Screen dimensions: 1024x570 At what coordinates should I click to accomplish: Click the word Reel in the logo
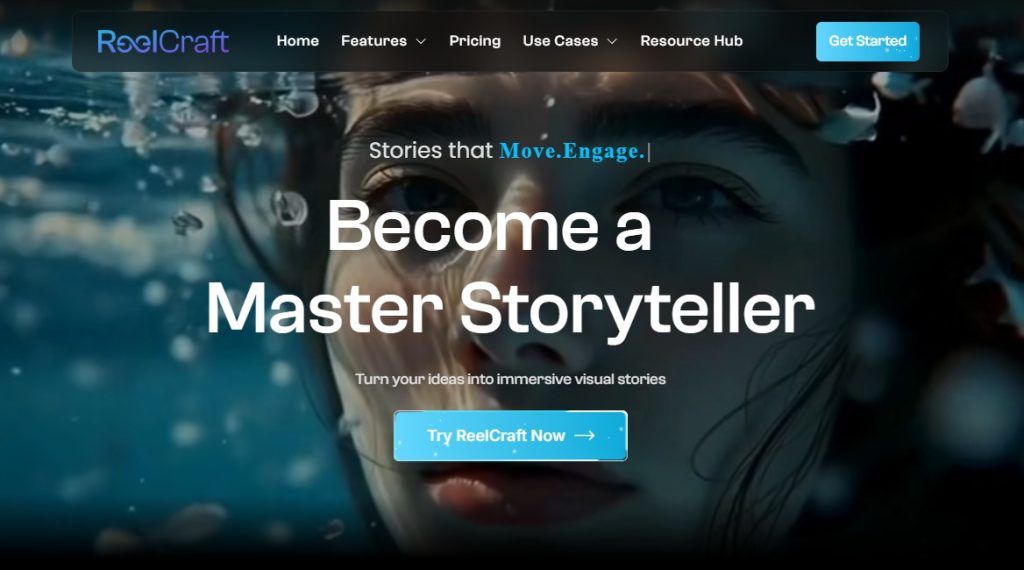point(127,42)
